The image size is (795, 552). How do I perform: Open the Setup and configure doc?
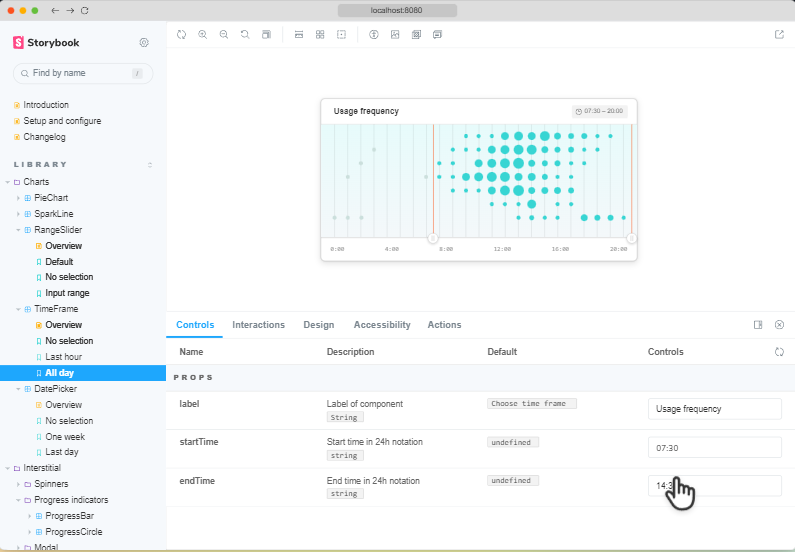(x=62, y=121)
